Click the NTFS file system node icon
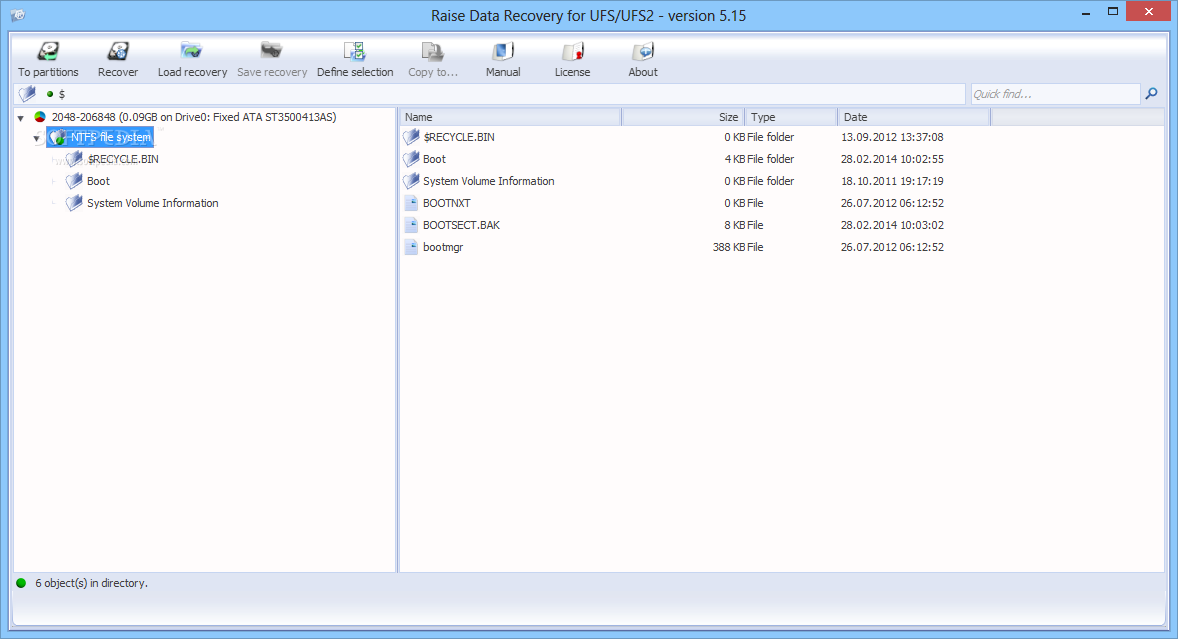The image size is (1178, 639). click(58, 137)
